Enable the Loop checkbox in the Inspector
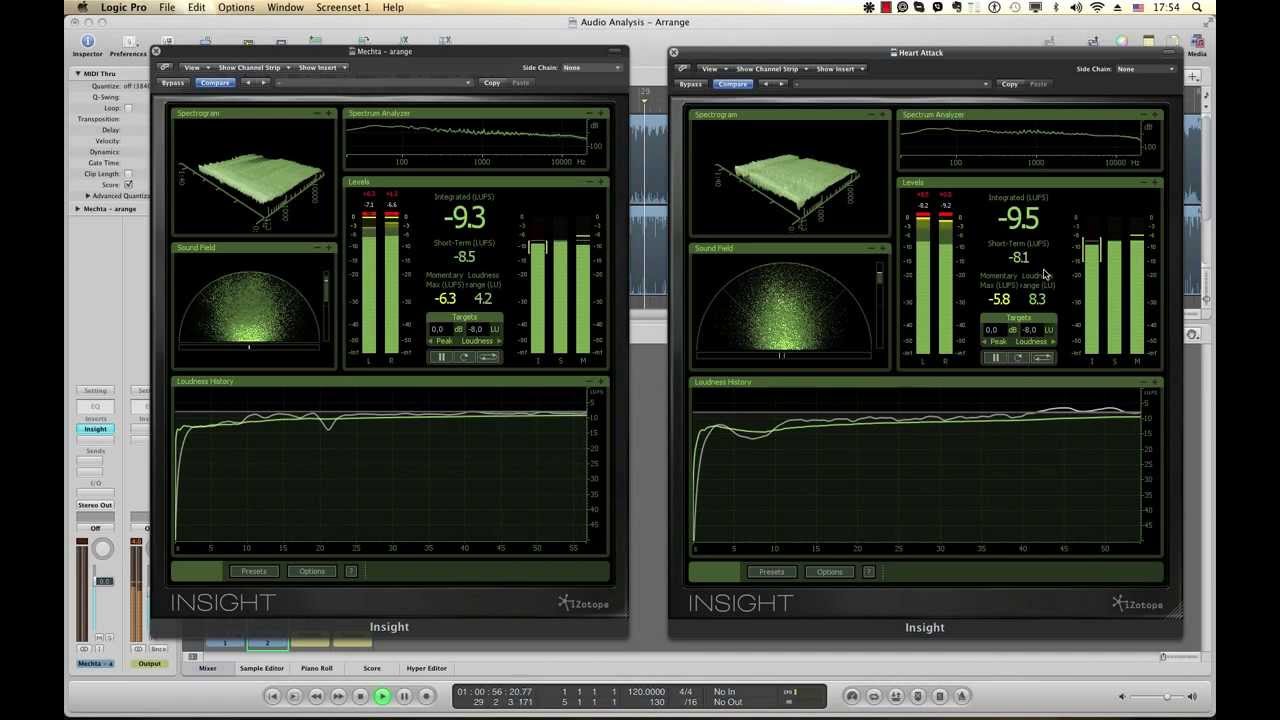 click(x=128, y=108)
